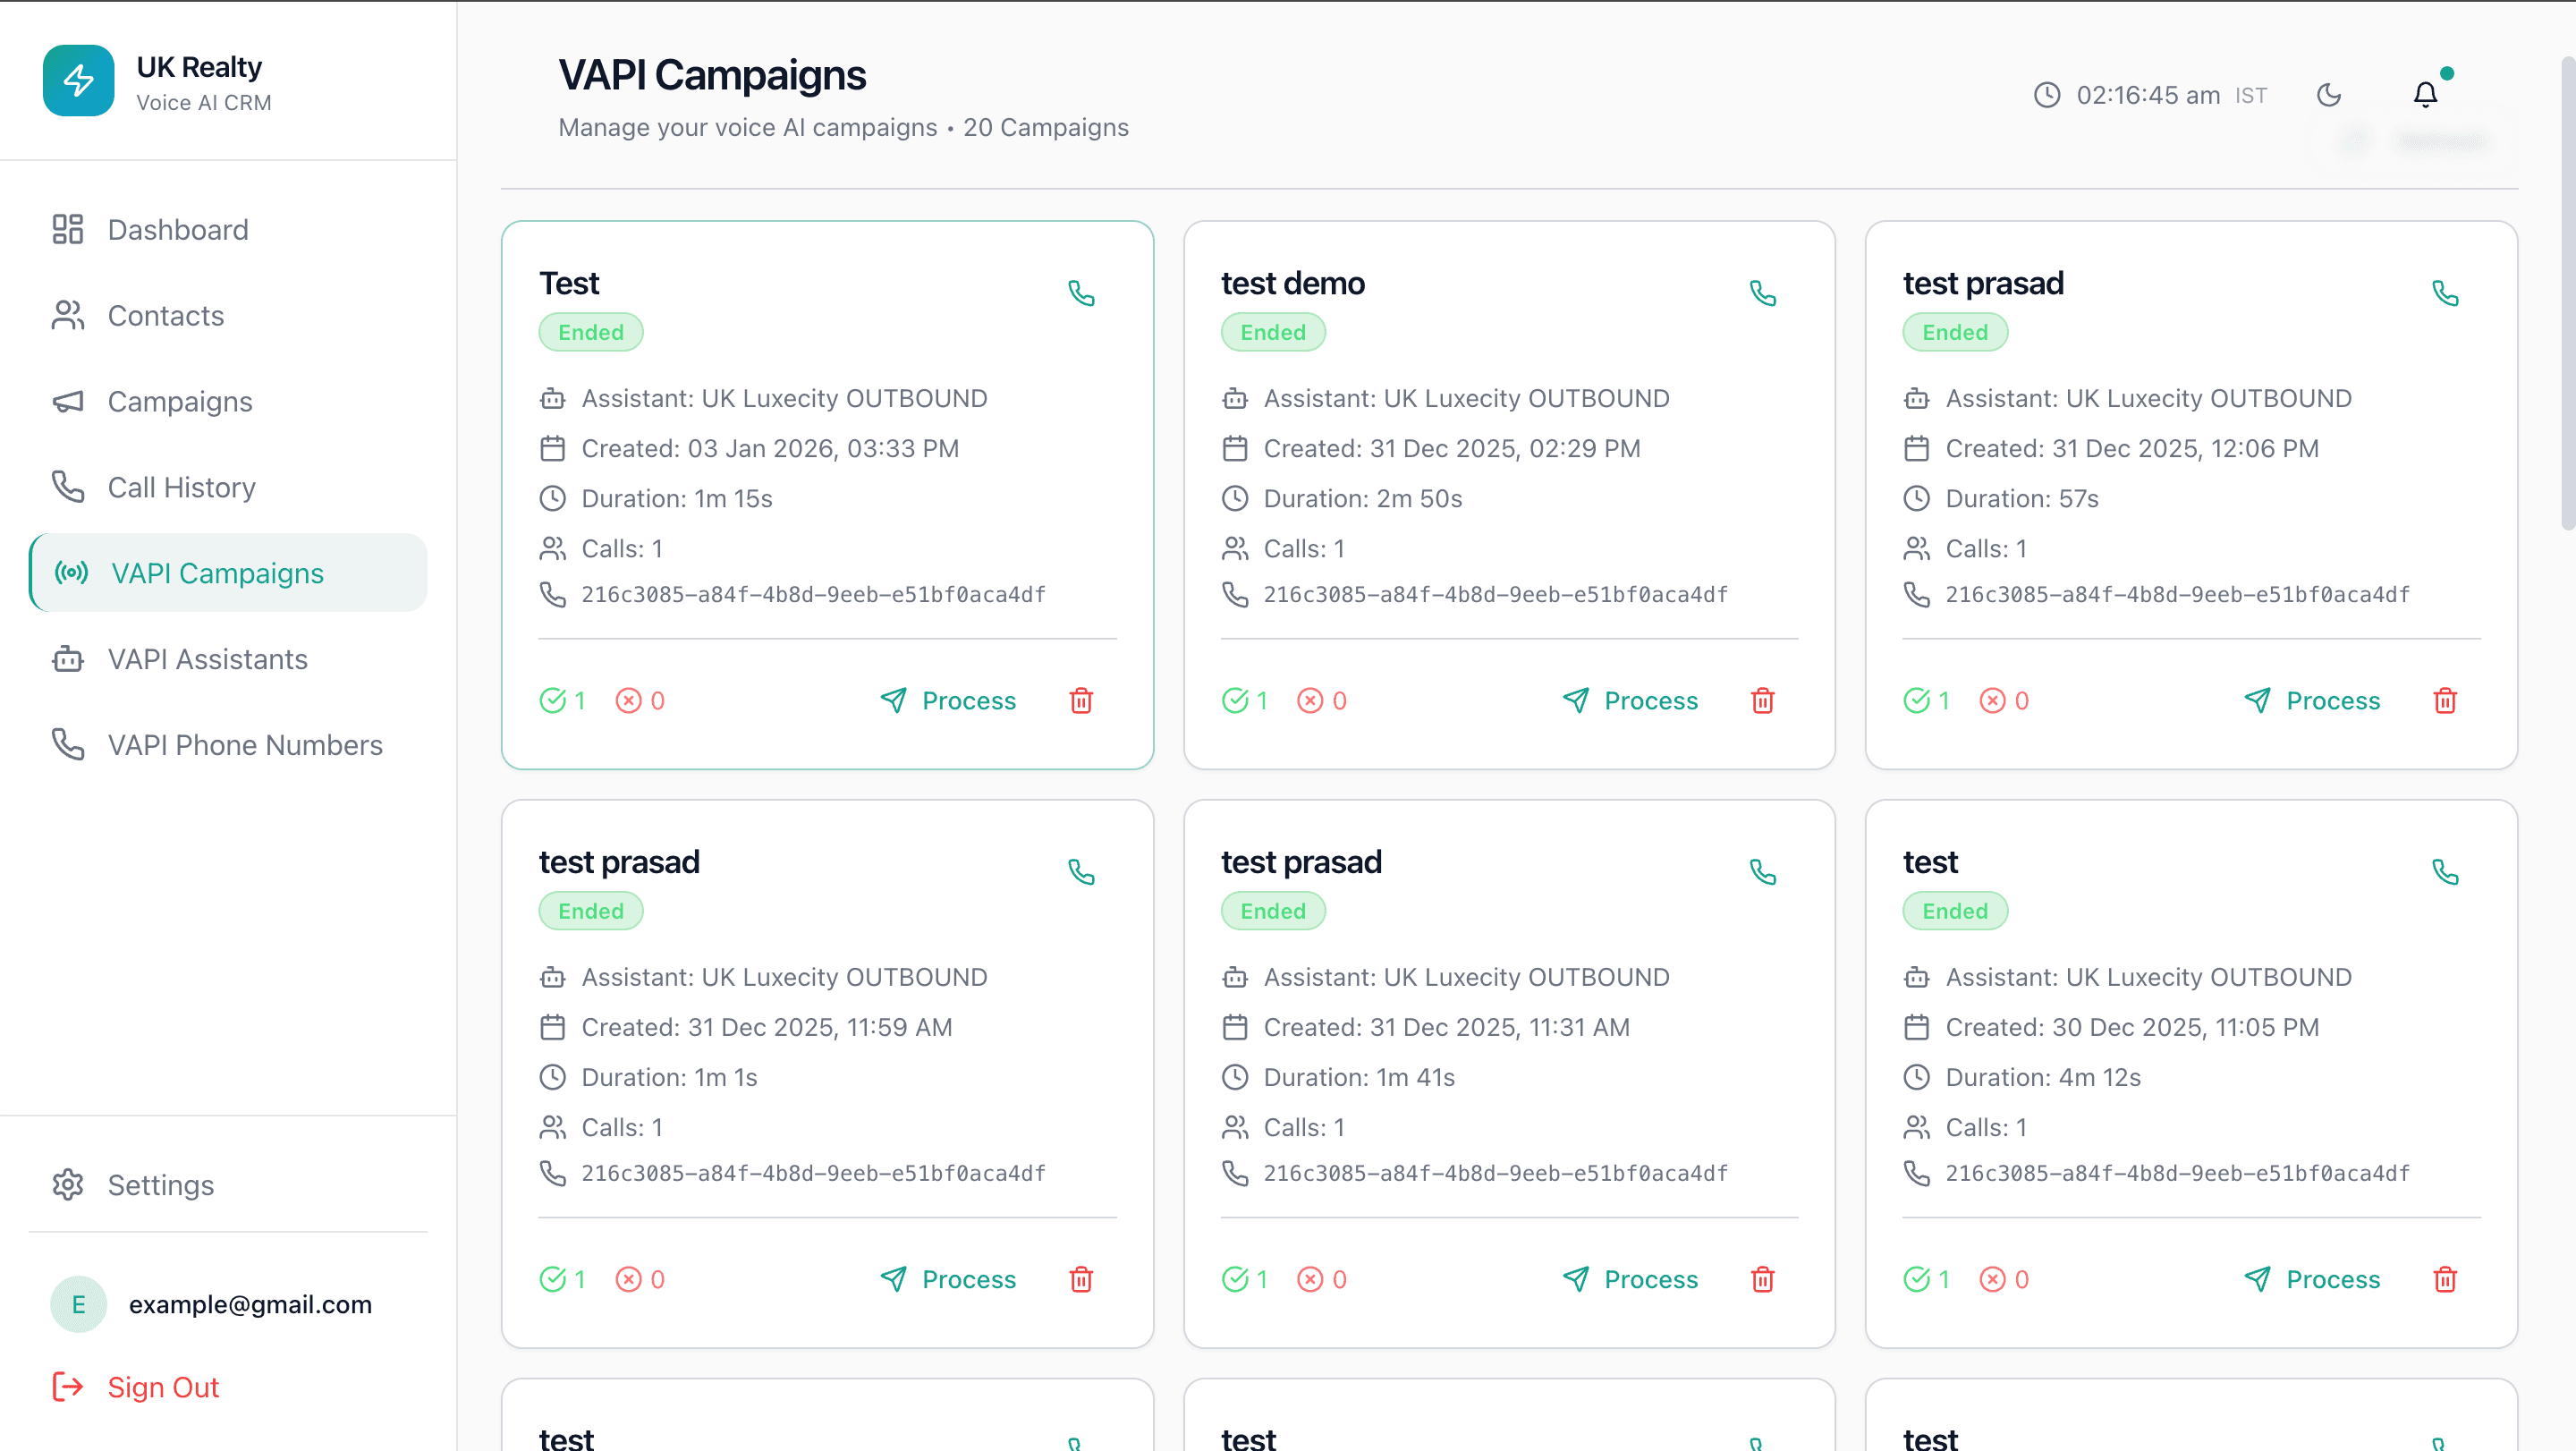The image size is (2576, 1451).
Task: Open notifications bell
Action: click(x=2425, y=95)
